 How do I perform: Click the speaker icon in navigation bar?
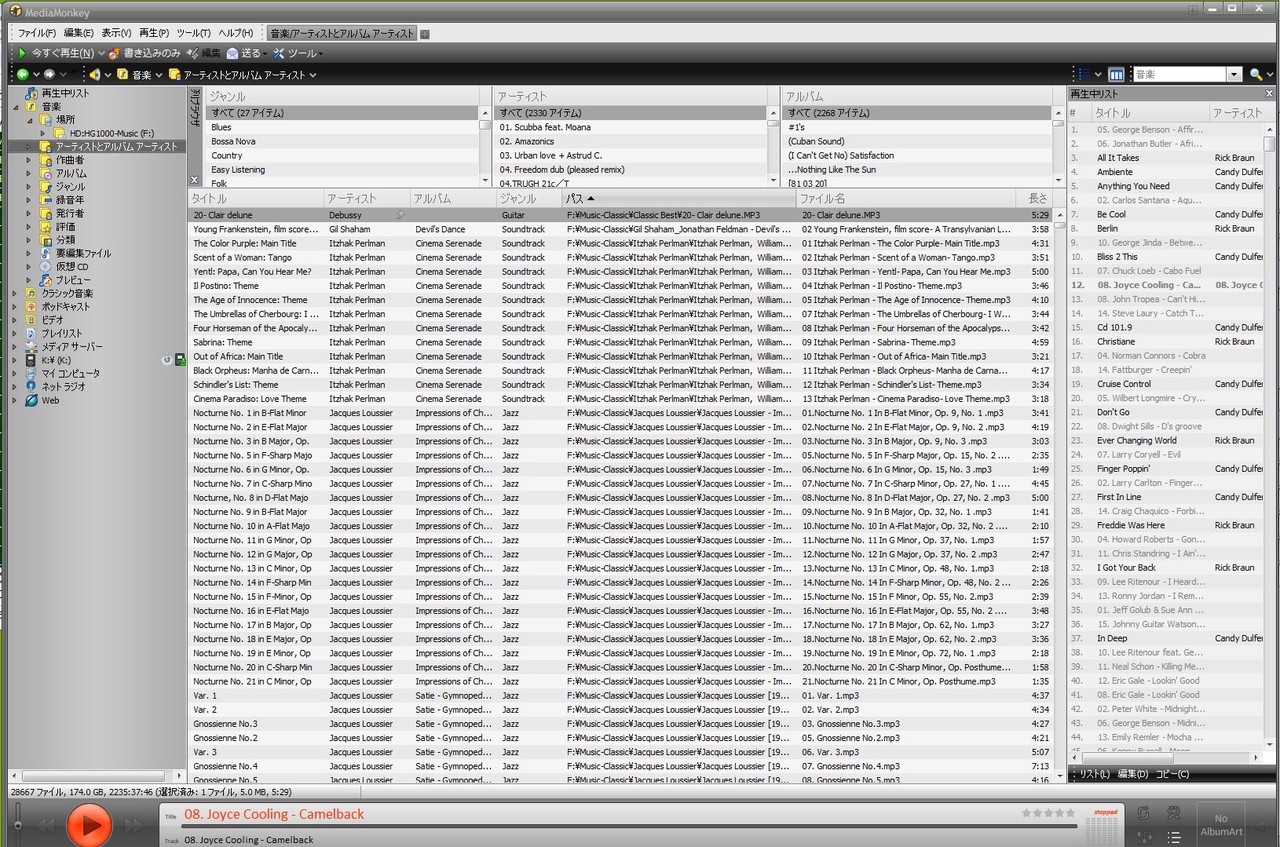click(x=95, y=75)
